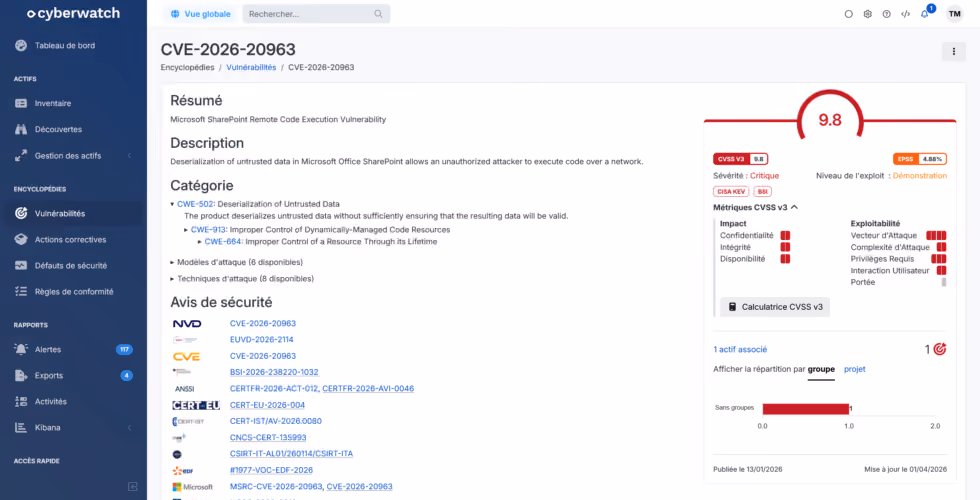Open the three-dot page options menu
This screenshot has height=500, width=980.
tap(954, 51)
